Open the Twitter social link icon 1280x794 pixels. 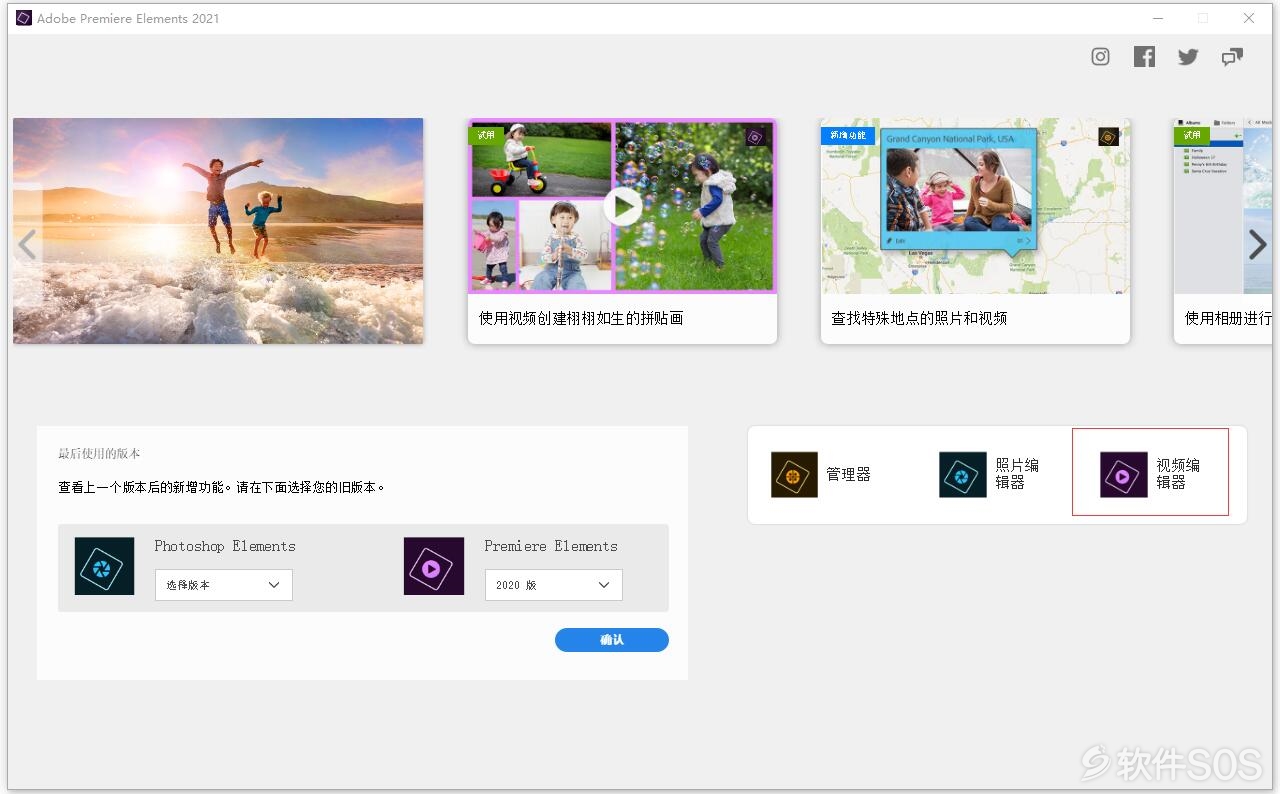[1188, 57]
